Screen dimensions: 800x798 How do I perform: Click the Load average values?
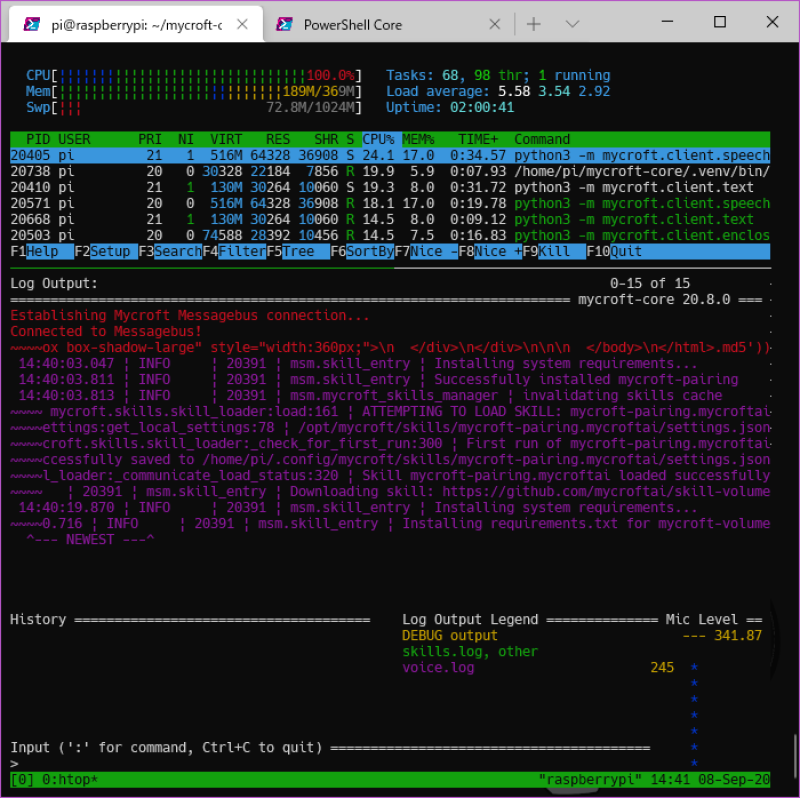(x=554, y=91)
